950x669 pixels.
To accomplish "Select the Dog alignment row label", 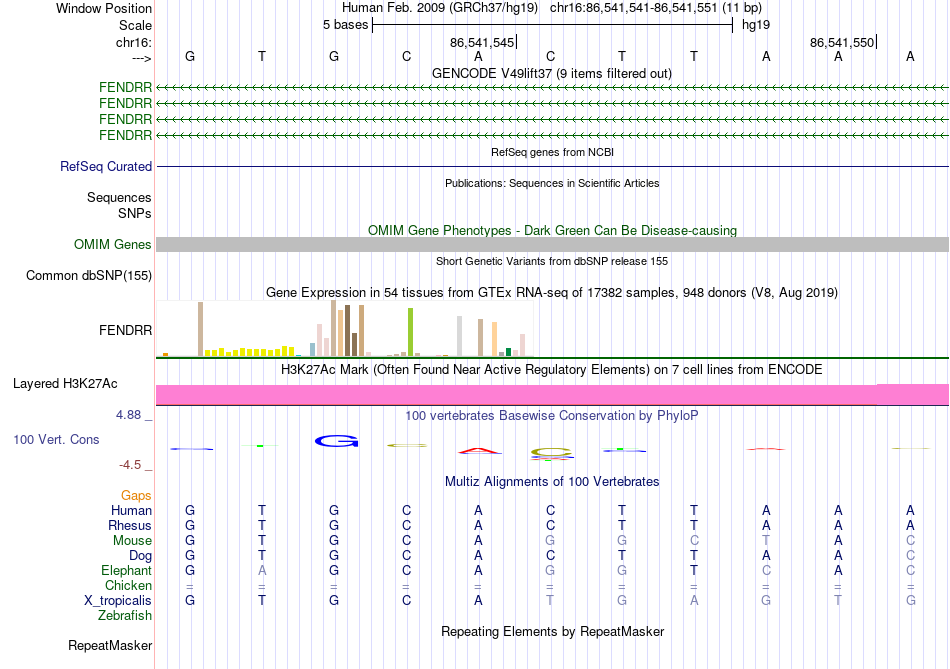I will click(140, 556).
